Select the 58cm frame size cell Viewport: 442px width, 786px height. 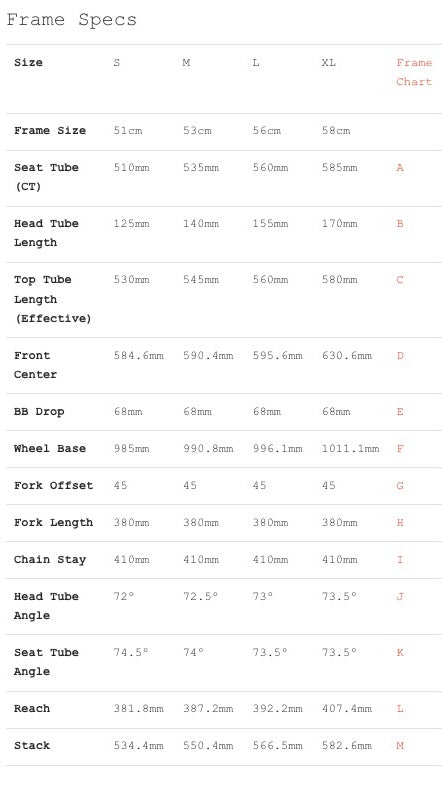336,131
